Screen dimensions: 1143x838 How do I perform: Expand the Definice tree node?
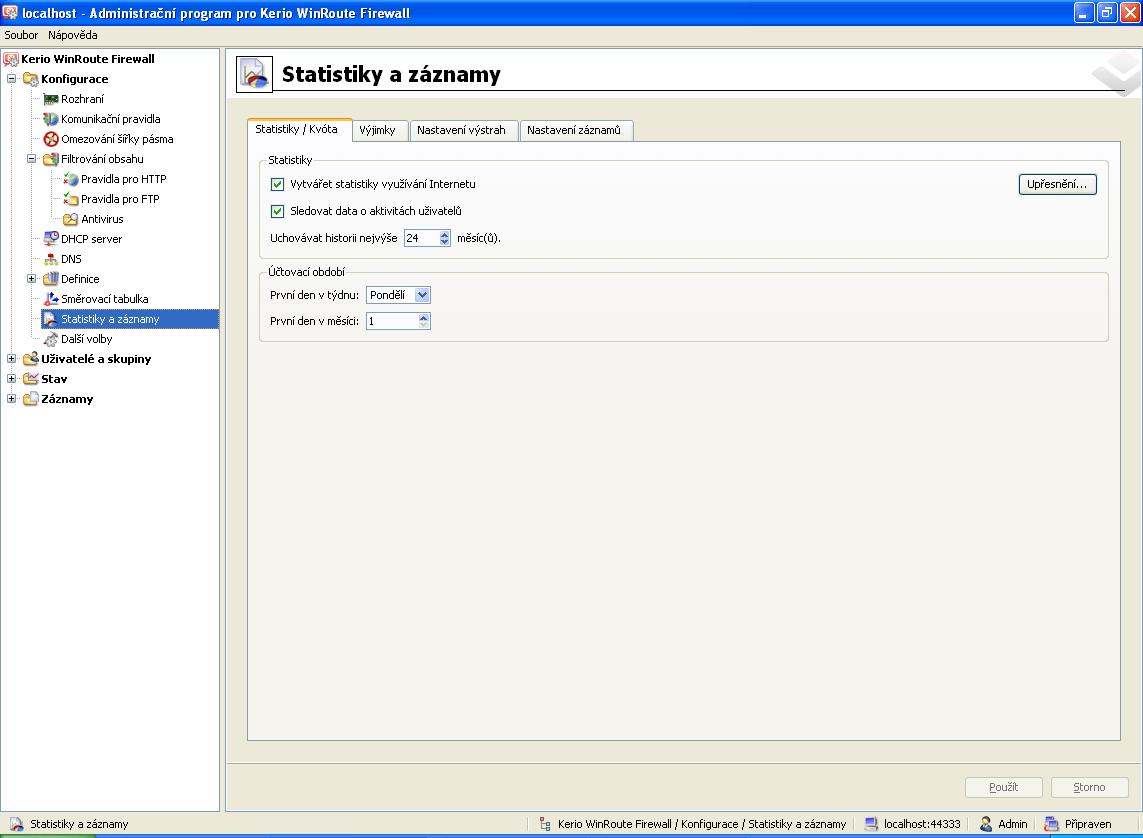(x=31, y=279)
